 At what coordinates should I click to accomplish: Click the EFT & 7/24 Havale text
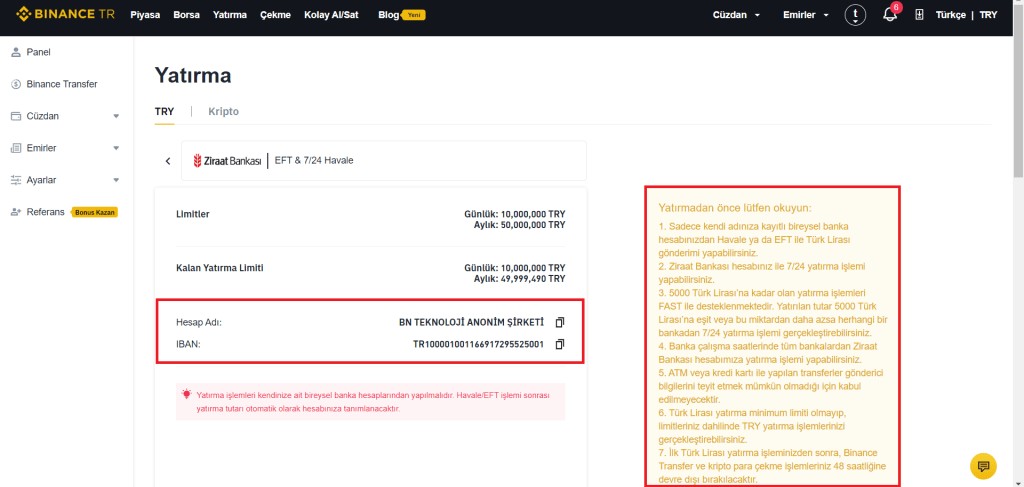point(314,161)
